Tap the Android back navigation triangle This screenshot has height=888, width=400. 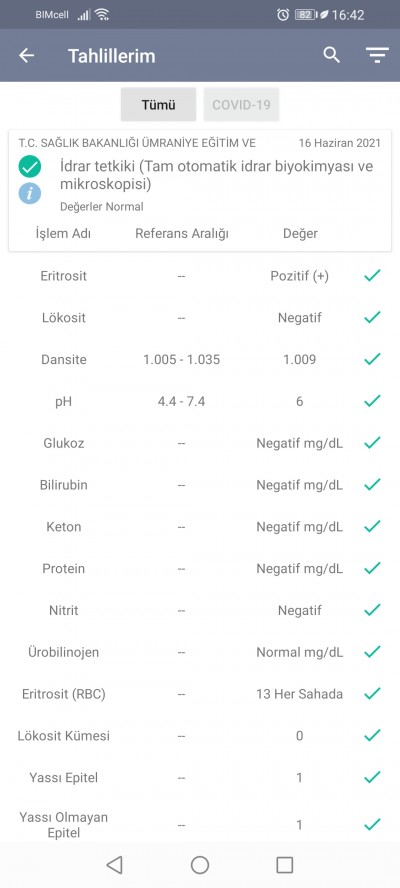[x=114, y=865]
